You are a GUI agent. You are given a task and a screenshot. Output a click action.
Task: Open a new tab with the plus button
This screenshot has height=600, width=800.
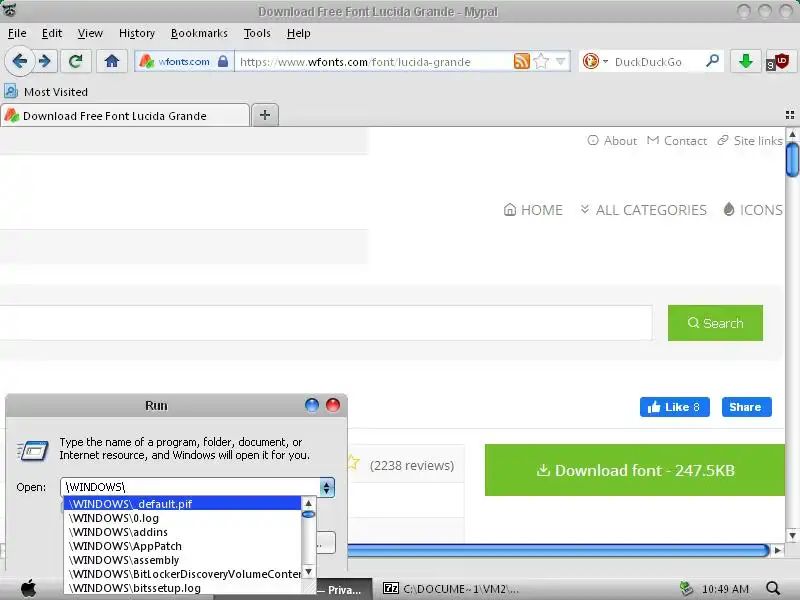click(x=265, y=115)
